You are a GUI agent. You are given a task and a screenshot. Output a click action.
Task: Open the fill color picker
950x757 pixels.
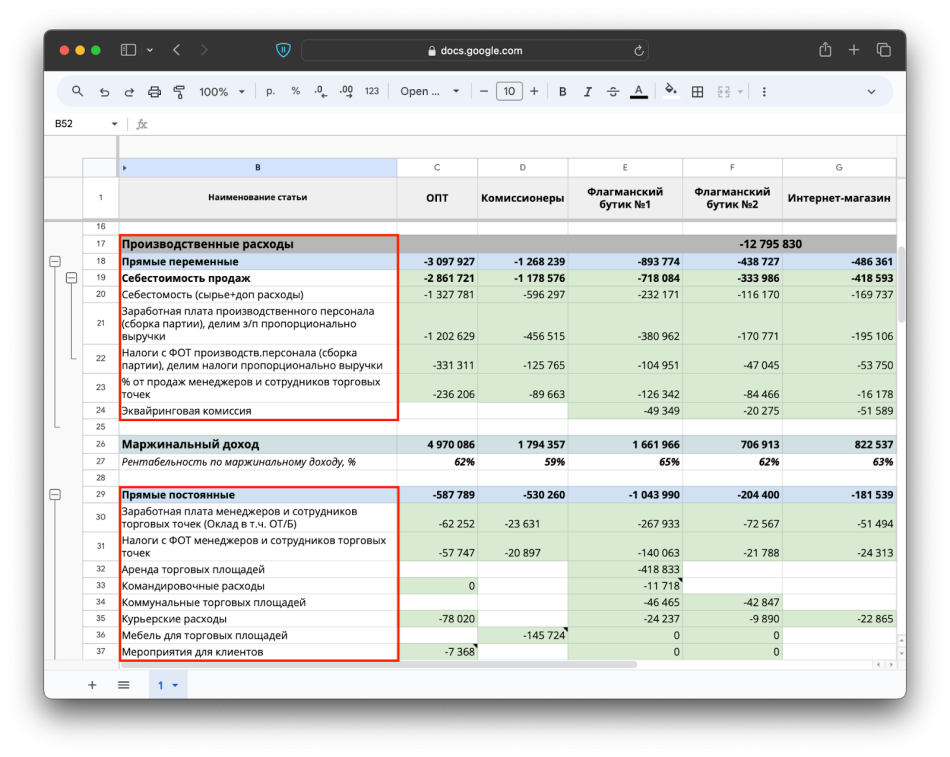(670, 91)
